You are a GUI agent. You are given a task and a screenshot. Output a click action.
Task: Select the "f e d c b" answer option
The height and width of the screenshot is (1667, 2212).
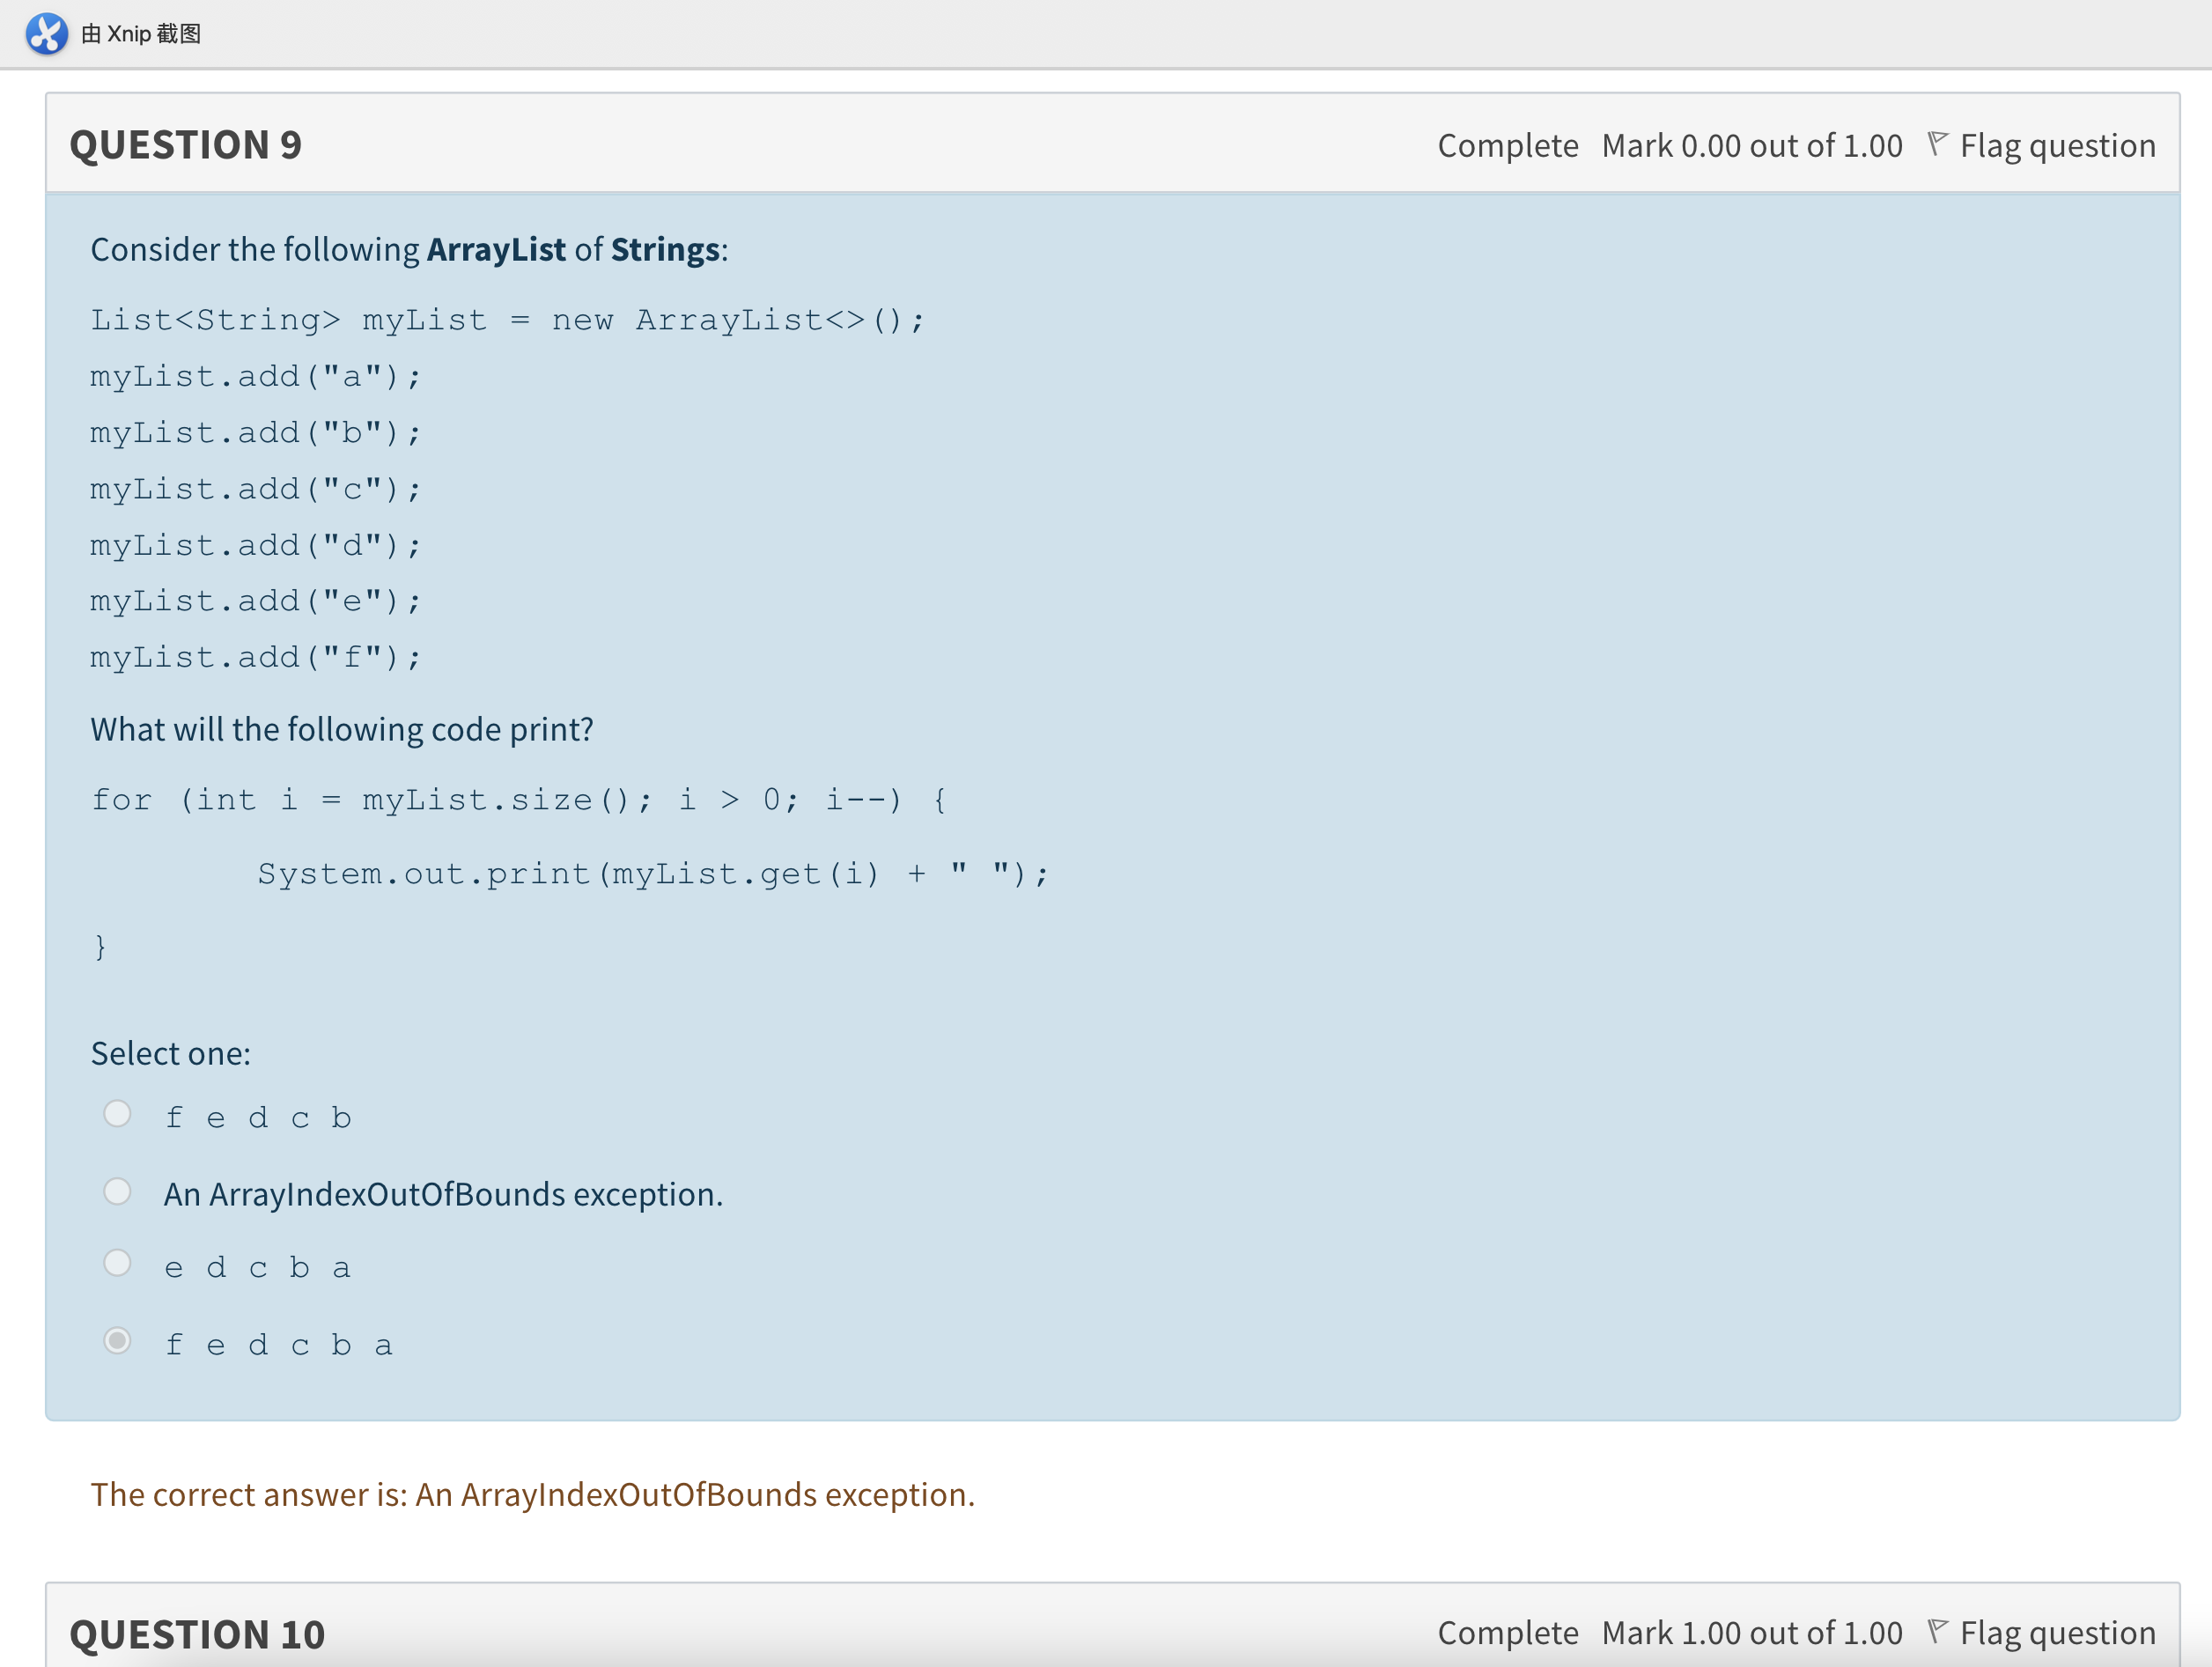click(118, 1114)
